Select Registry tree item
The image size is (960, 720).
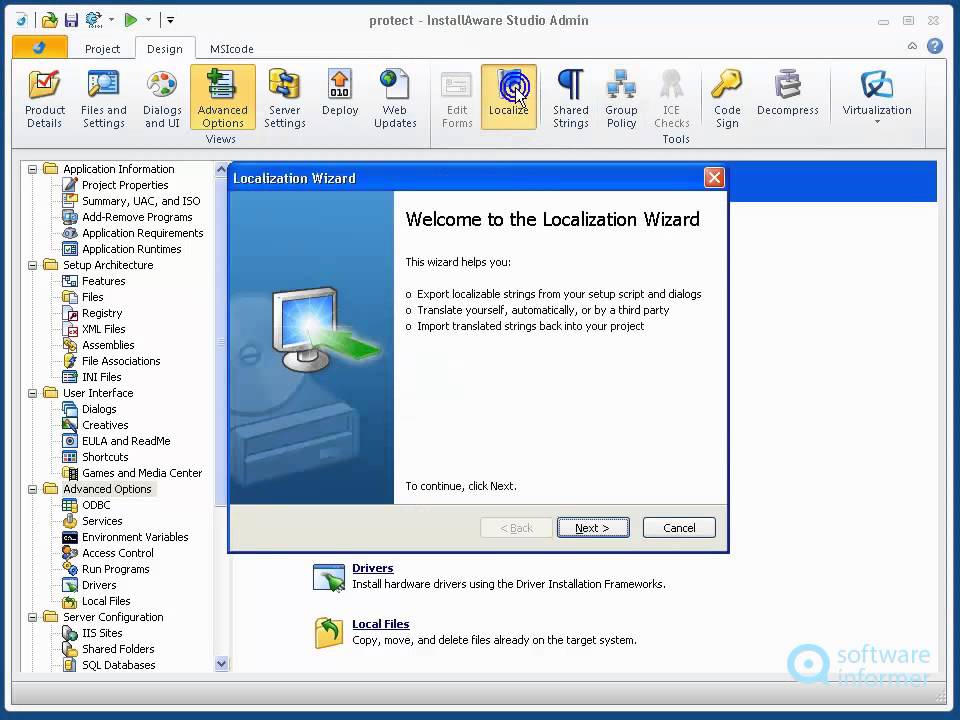(102, 313)
